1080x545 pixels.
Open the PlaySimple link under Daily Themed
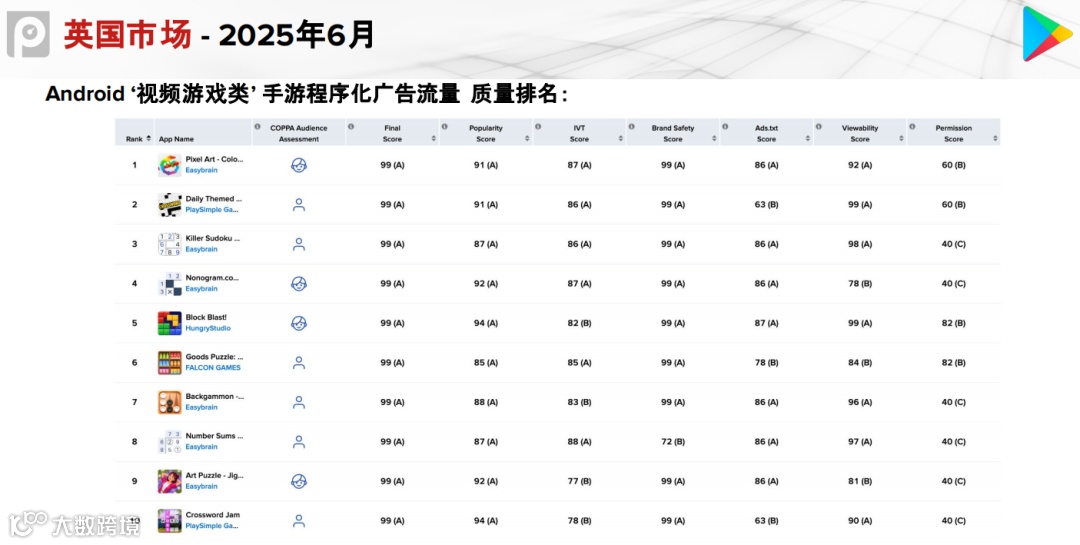pos(212,209)
